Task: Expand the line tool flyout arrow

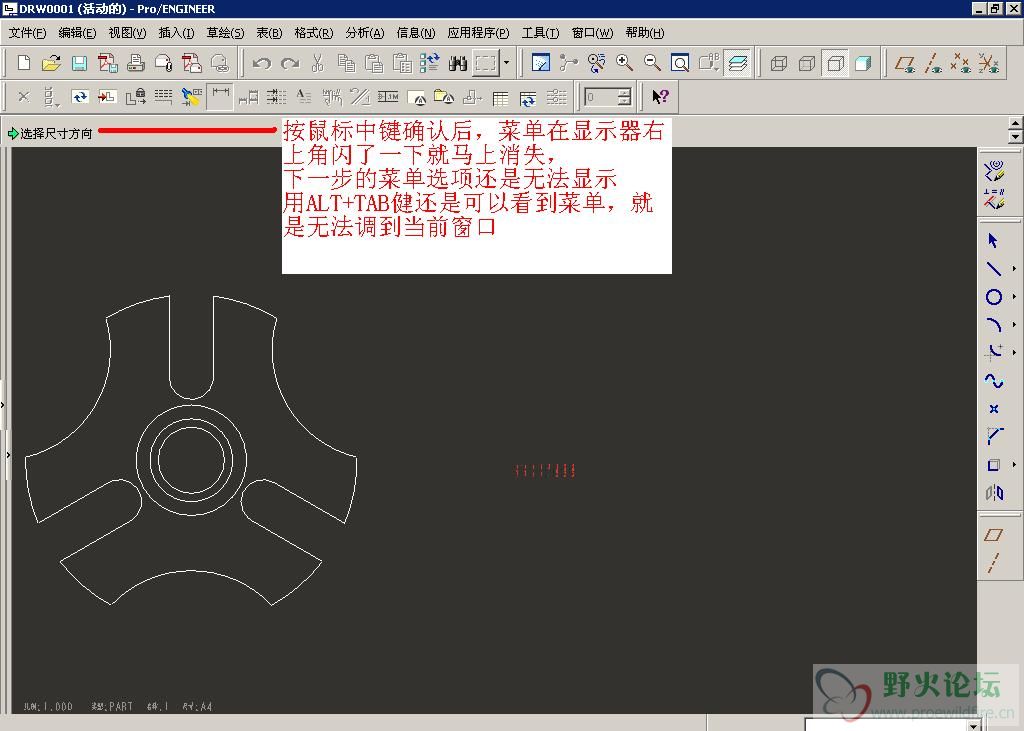Action: point(1014,268)
